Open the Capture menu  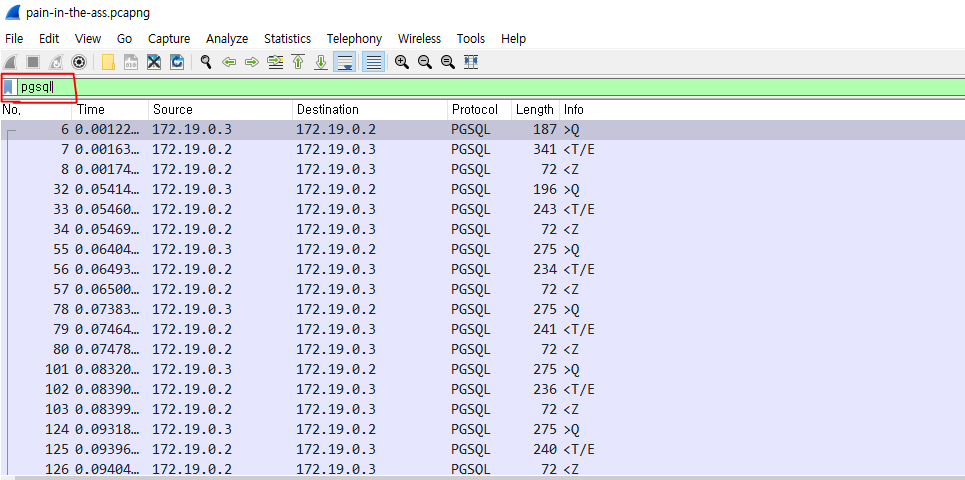click(169, 39)
